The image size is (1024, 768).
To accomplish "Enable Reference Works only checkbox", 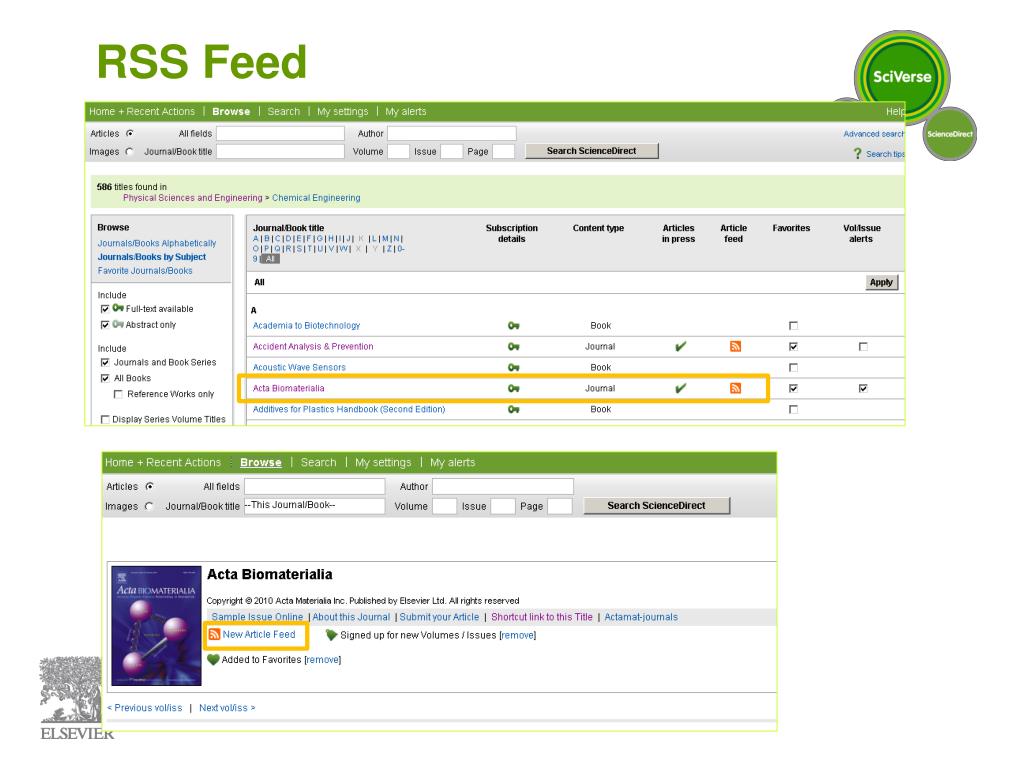I will click(118, 394).
